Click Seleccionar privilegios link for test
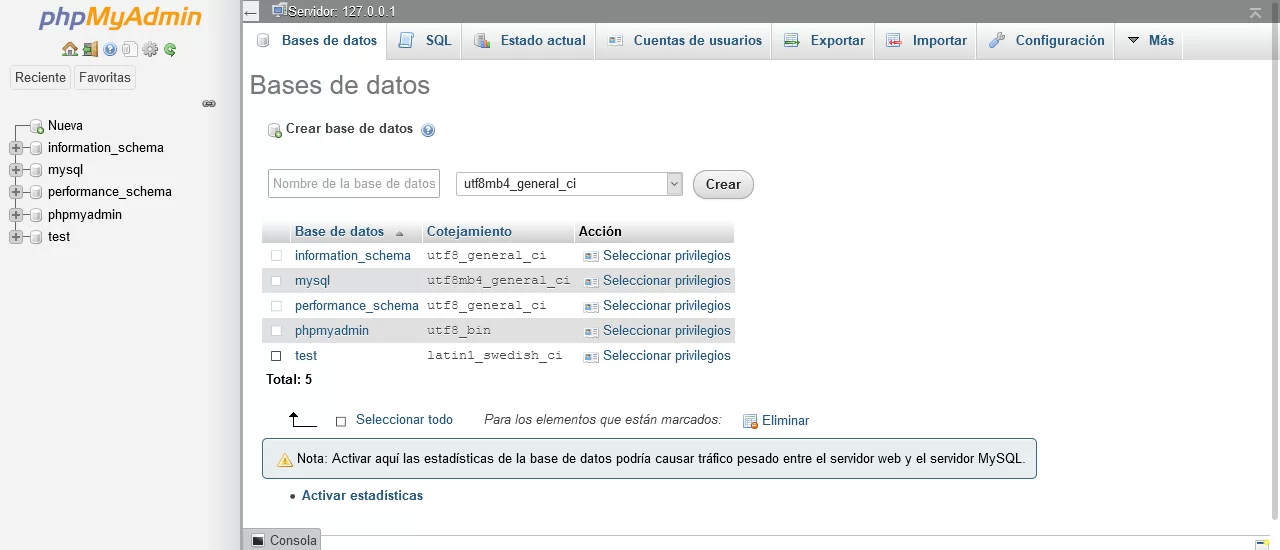The image size is (1280, 550). [667, 356]
